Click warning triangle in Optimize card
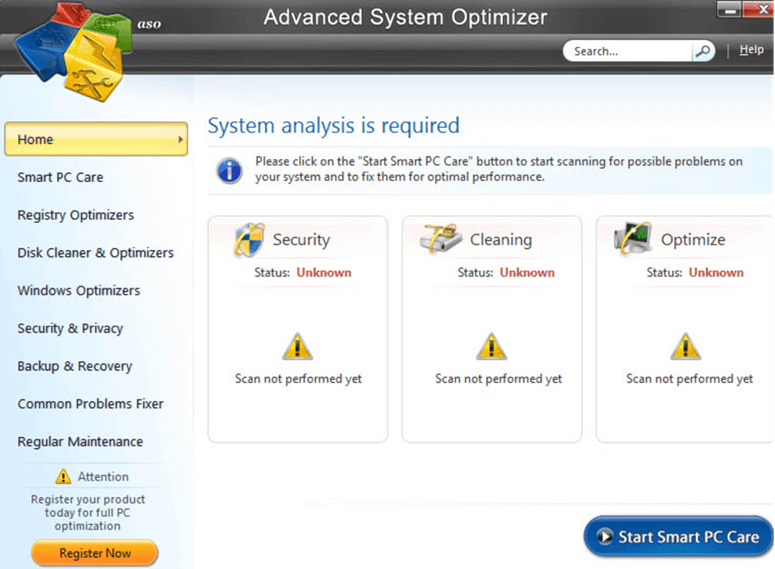 tap(686, 346)
